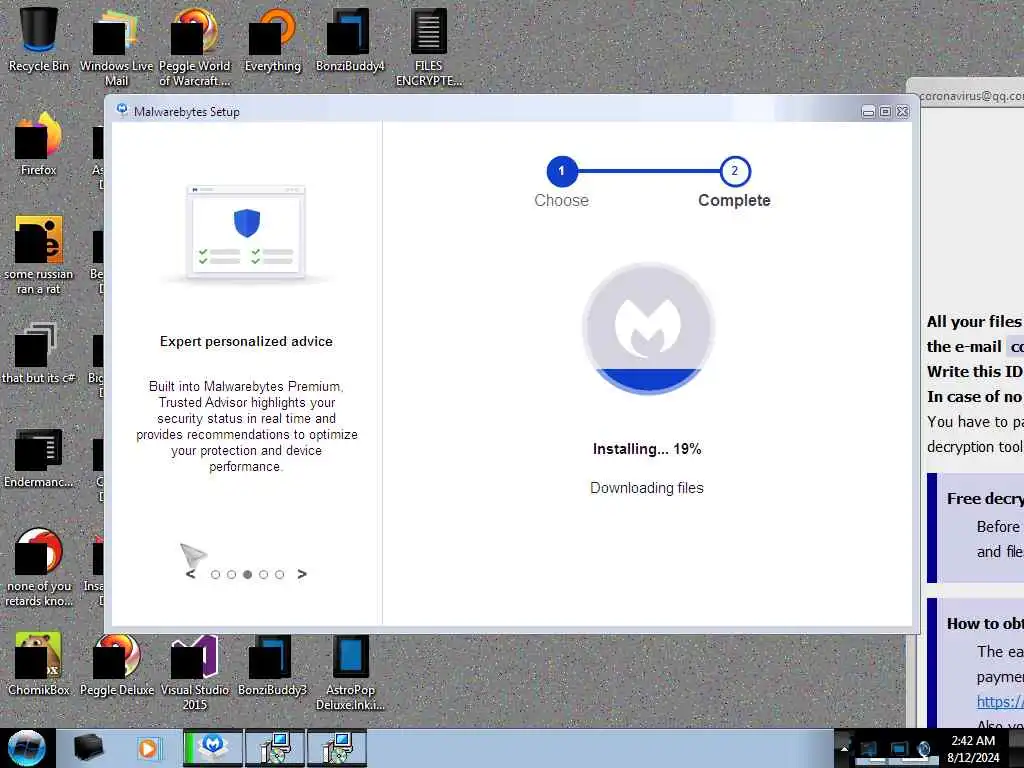1024x768 pixels.
Task: Open the AstroPop Deluxe.lnk desktop icon
Action: 350,671
